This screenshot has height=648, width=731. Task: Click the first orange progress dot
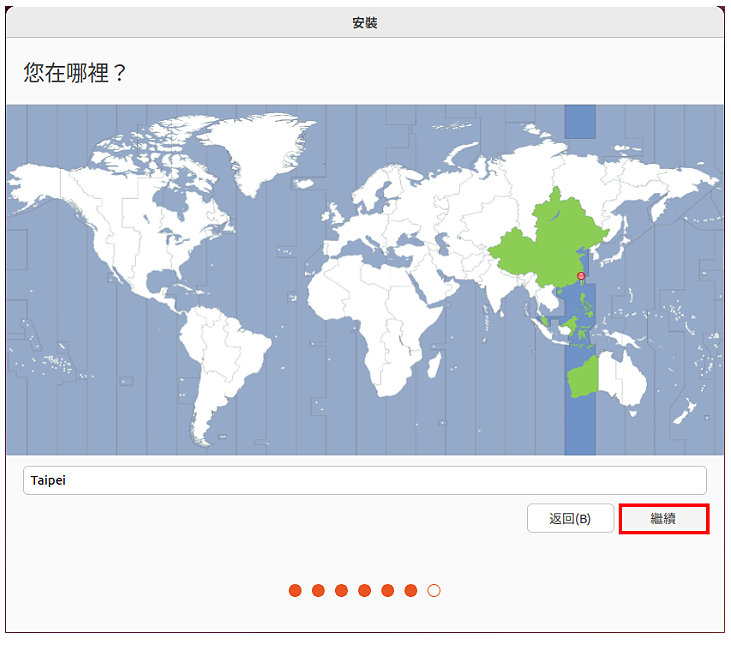click(295, 591)
